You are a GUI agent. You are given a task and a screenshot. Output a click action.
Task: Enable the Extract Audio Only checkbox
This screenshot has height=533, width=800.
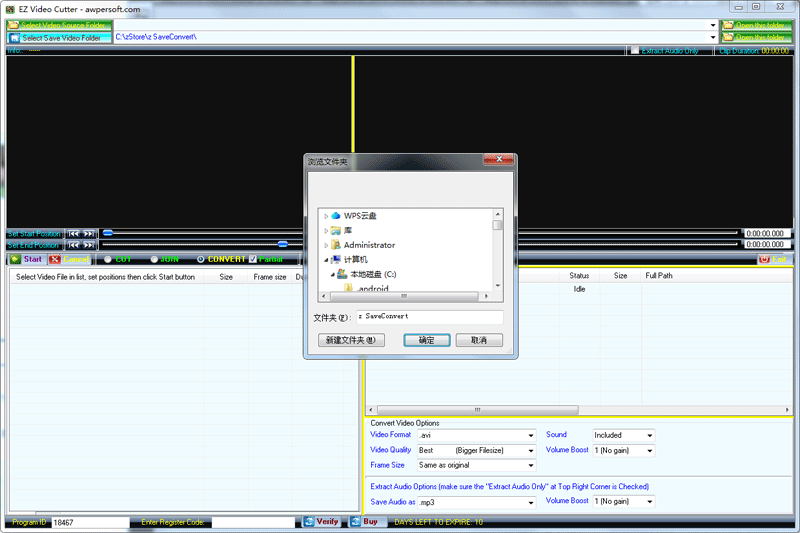point(635,50)
